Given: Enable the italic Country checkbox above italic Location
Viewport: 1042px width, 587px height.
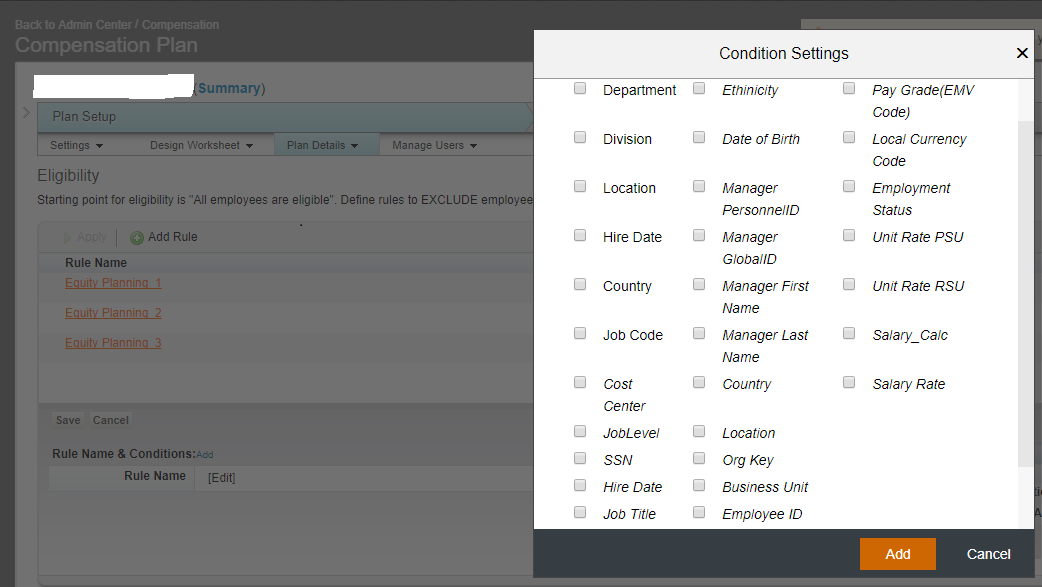Looking at the screenshot, I should coord(699,382).
